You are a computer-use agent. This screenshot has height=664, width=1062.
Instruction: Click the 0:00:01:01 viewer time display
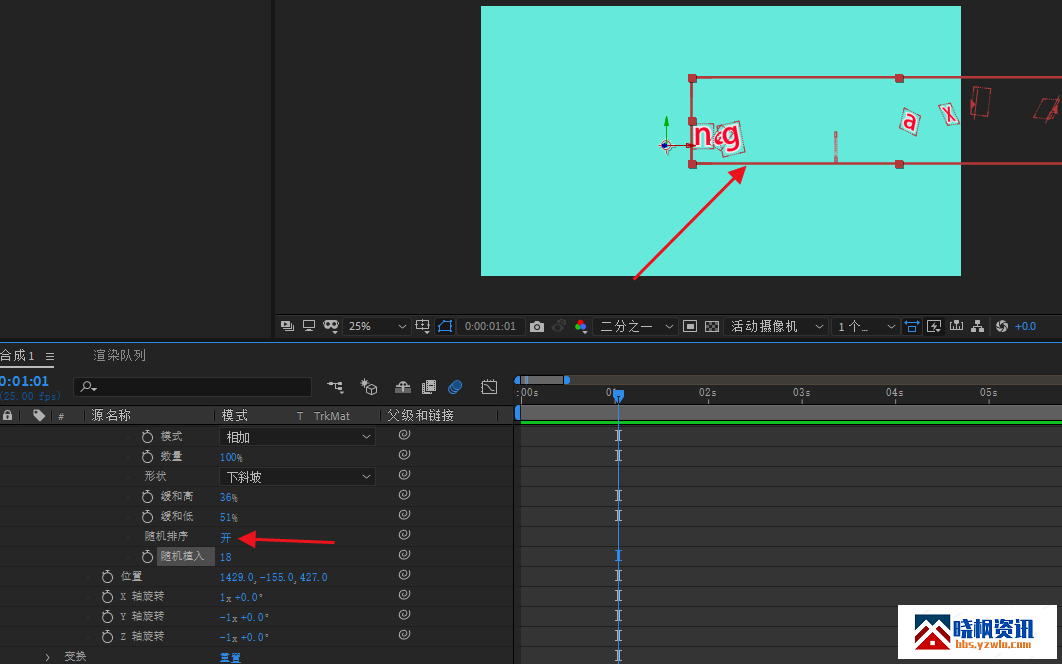coord(490,327)
